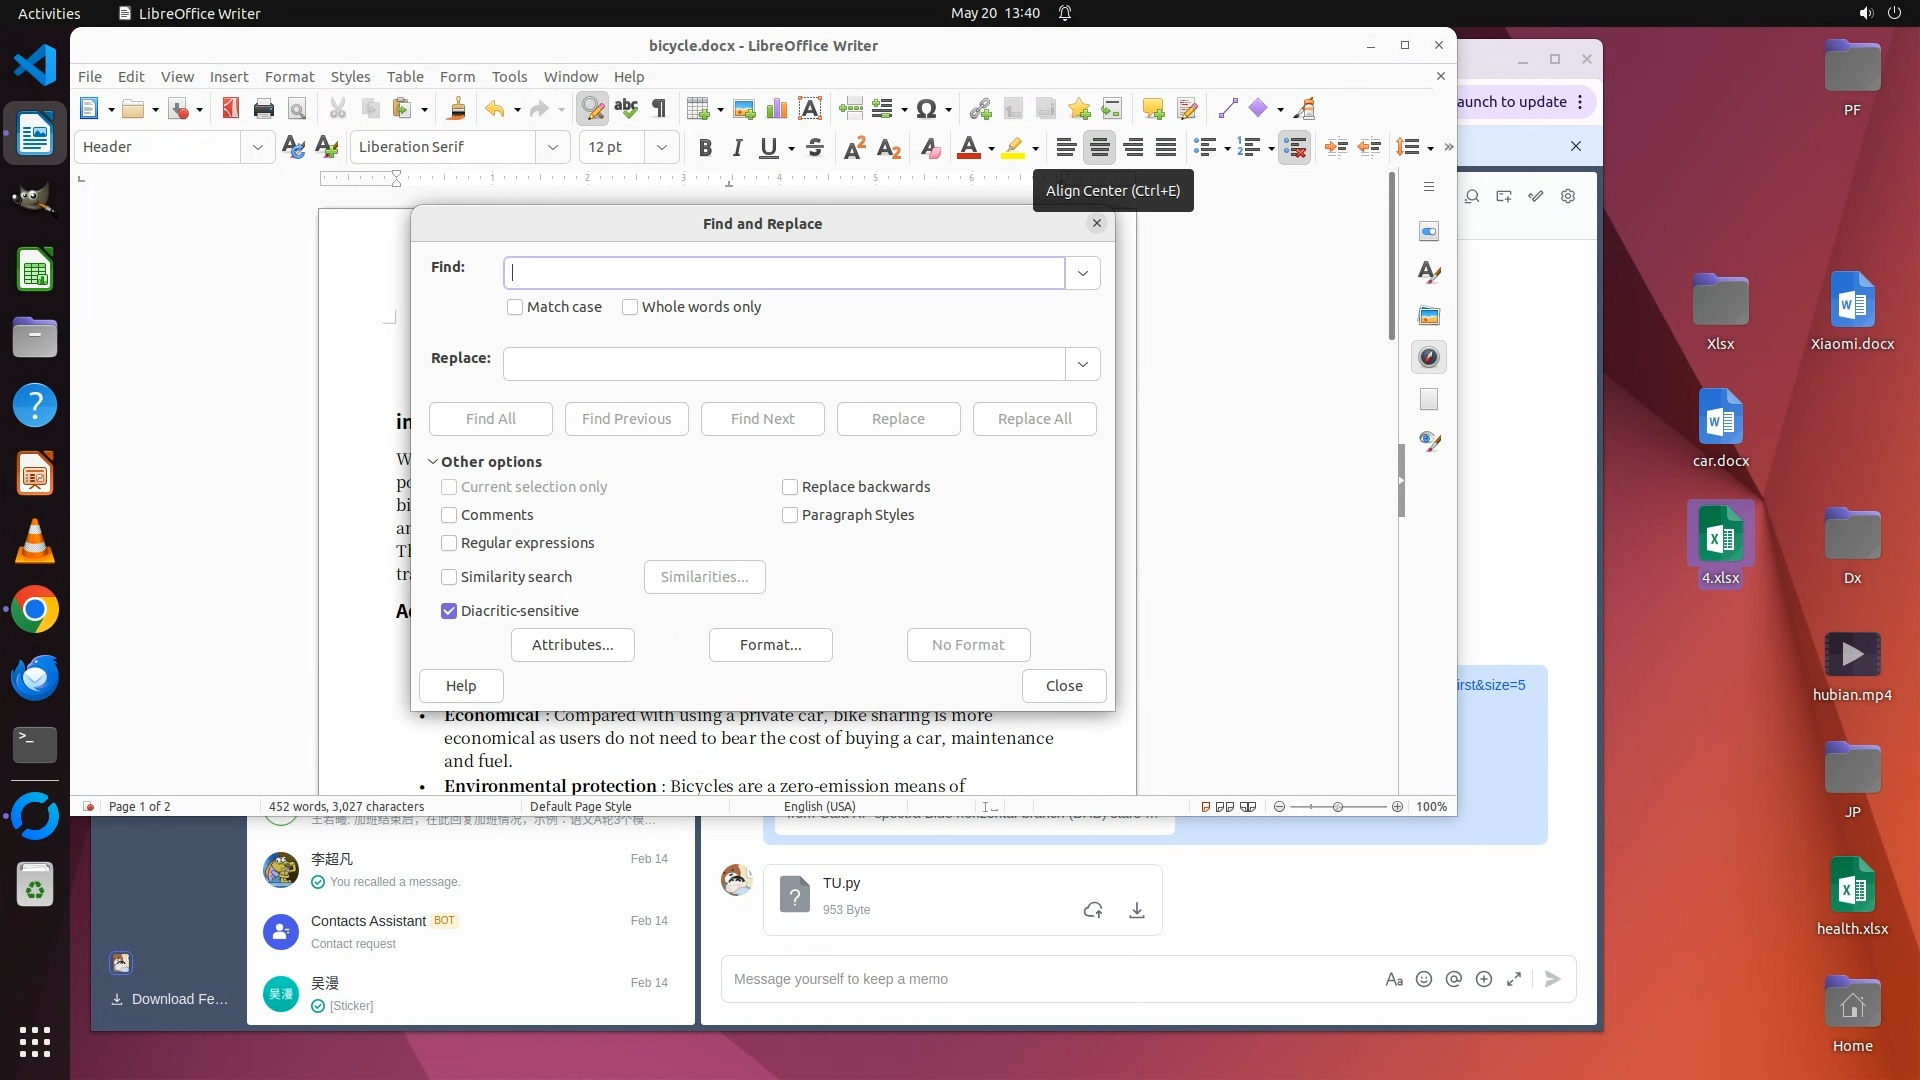Click the Justified alignment icon
Screen dimensions: 1920x1080
point(1166,148)
